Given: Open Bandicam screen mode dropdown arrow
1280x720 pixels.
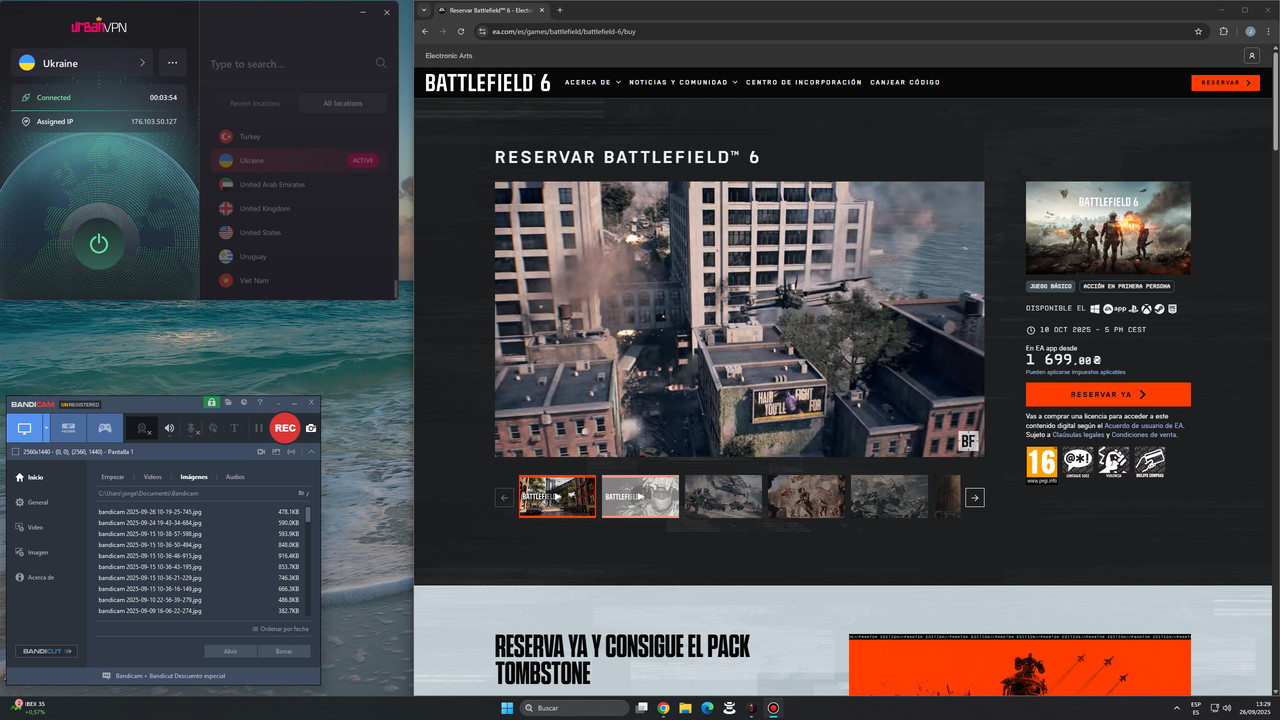Looking at the screenshot, I should coord(46,428).
